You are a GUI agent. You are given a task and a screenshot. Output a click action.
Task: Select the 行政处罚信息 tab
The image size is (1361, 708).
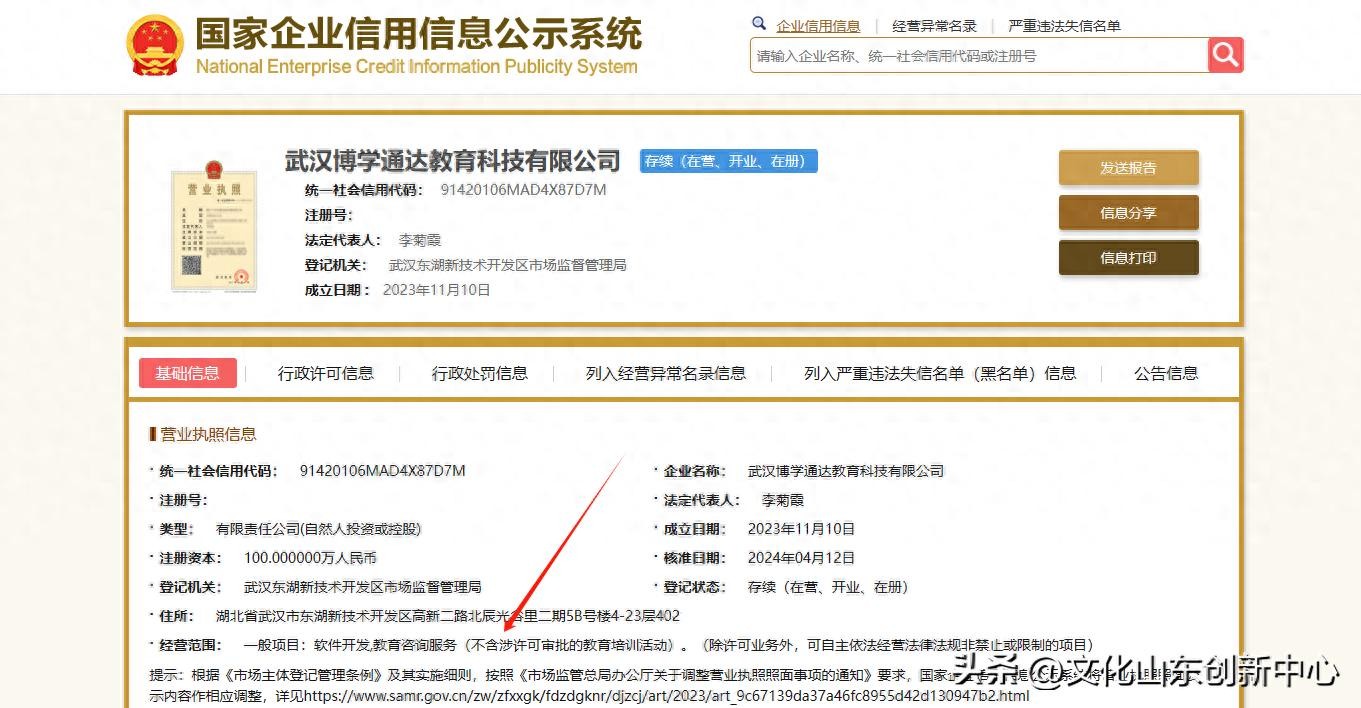point(479,373)
